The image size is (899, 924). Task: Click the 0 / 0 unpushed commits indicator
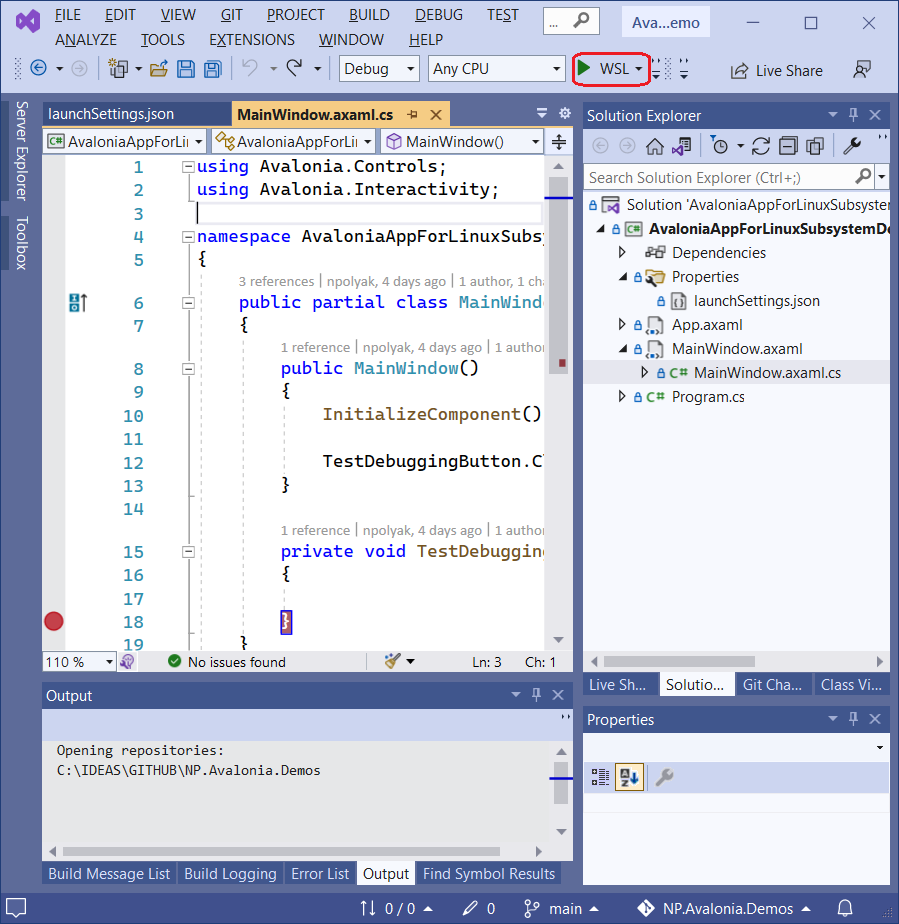click(x=396, y=909)
